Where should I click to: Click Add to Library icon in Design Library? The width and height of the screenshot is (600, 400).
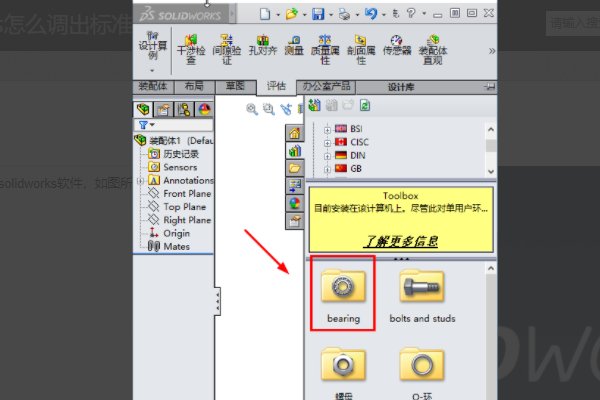click(x=315, y=105)
